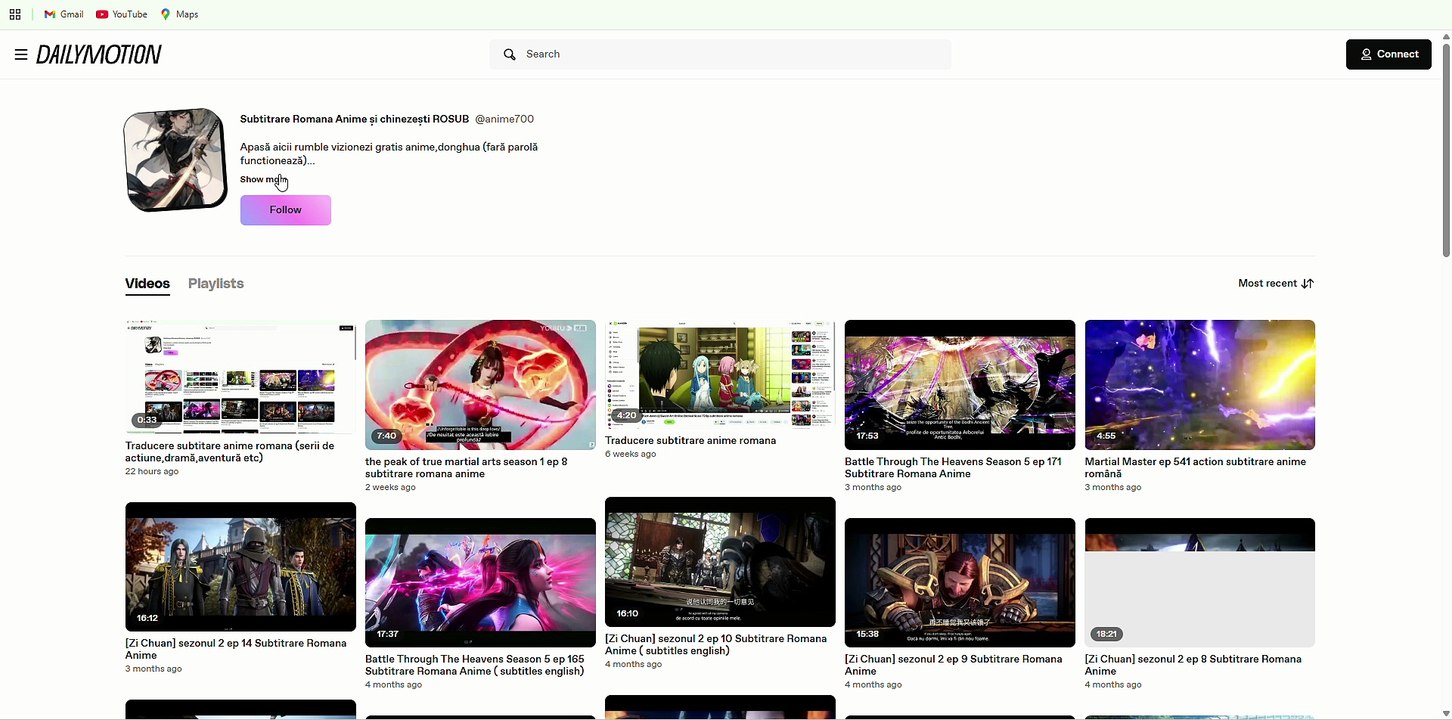Click the '22 hours ago' timestamp
Viewport: 1452px width, 720px height.
152,471
